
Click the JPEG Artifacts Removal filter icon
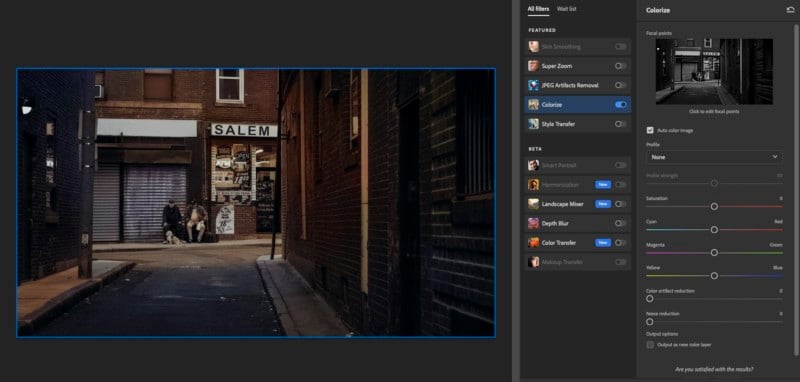pos(534,85)
